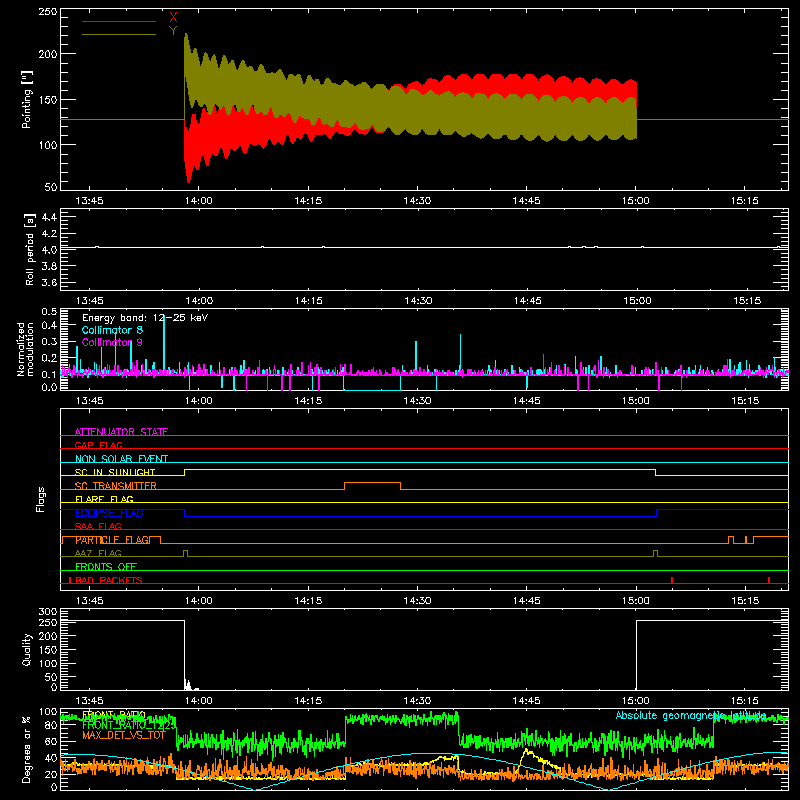
Task: Click the ECLIPSE_FLAG label
Action: [x=109, y=513]
